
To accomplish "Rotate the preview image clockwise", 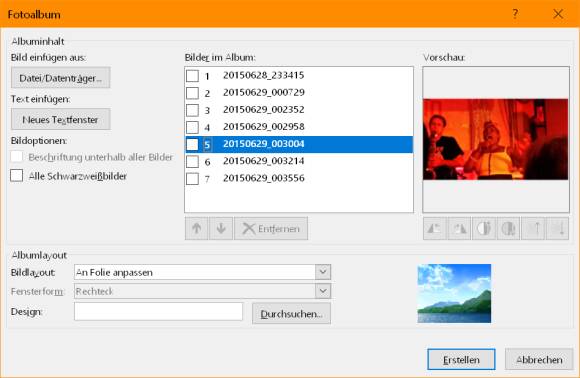I will coord(459,229).
